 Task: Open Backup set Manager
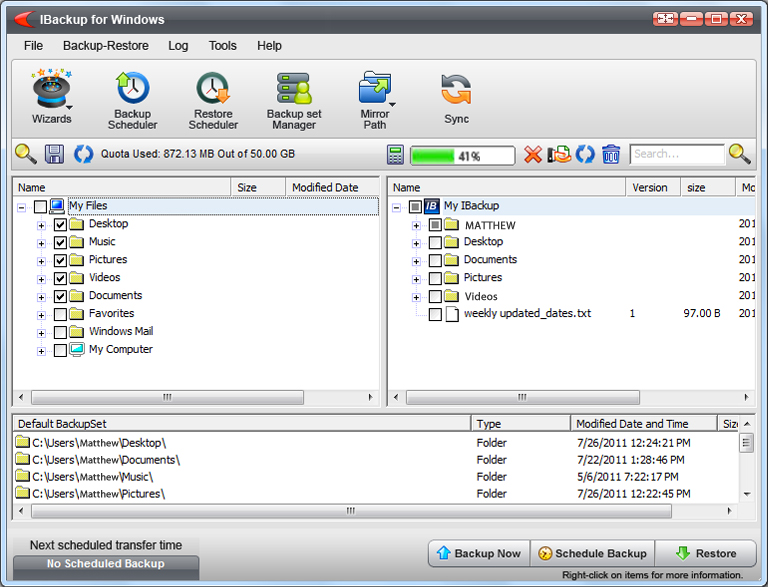pyautogui.click(x=294, y=100)
